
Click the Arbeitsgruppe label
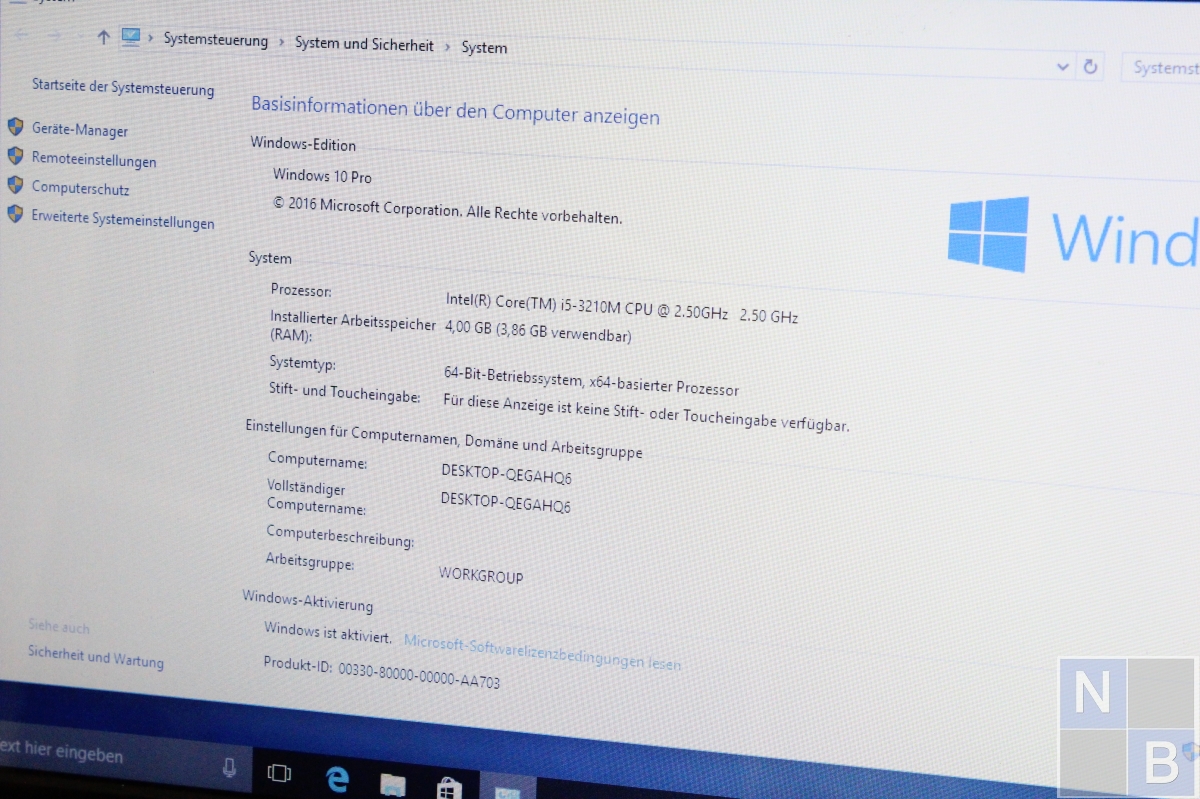309,561
